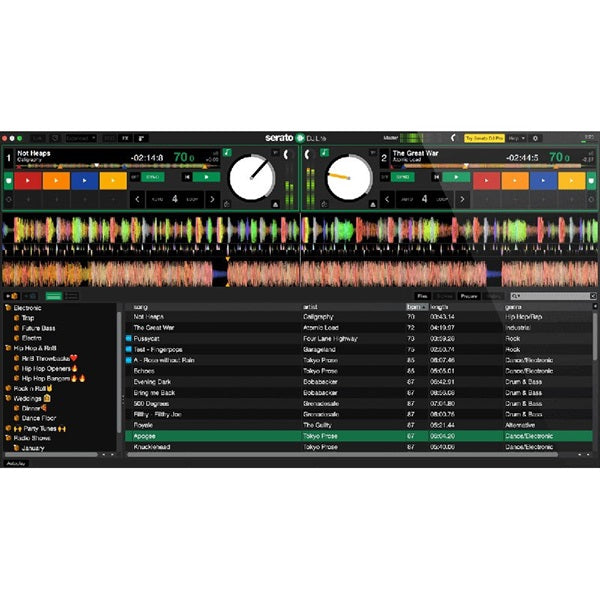600x600 pixels.
Task: Open the Help dropdown menu
Action: coord(516,137)
